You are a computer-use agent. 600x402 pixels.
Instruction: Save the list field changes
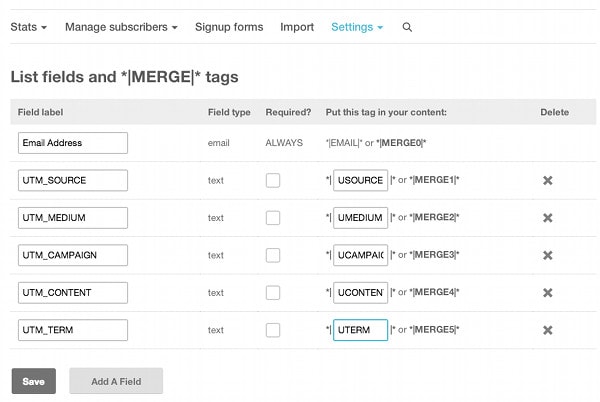[x=34, y=381]
